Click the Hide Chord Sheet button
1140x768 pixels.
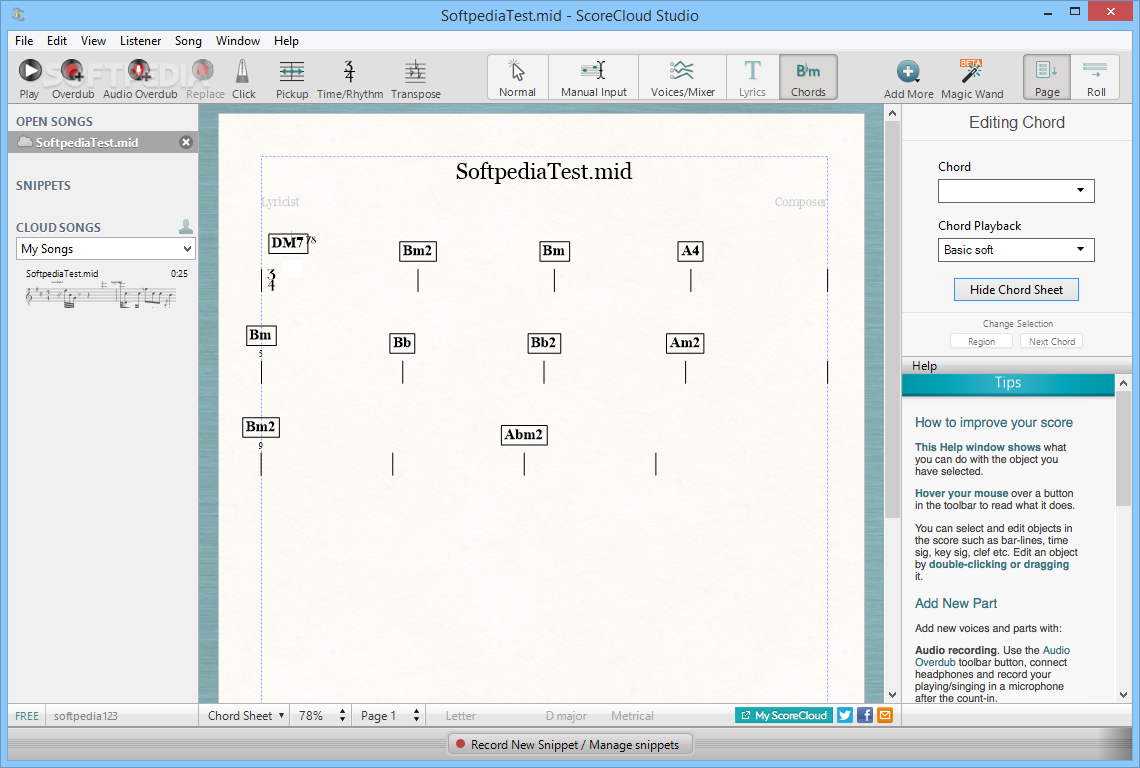[x=1016, y=289]
